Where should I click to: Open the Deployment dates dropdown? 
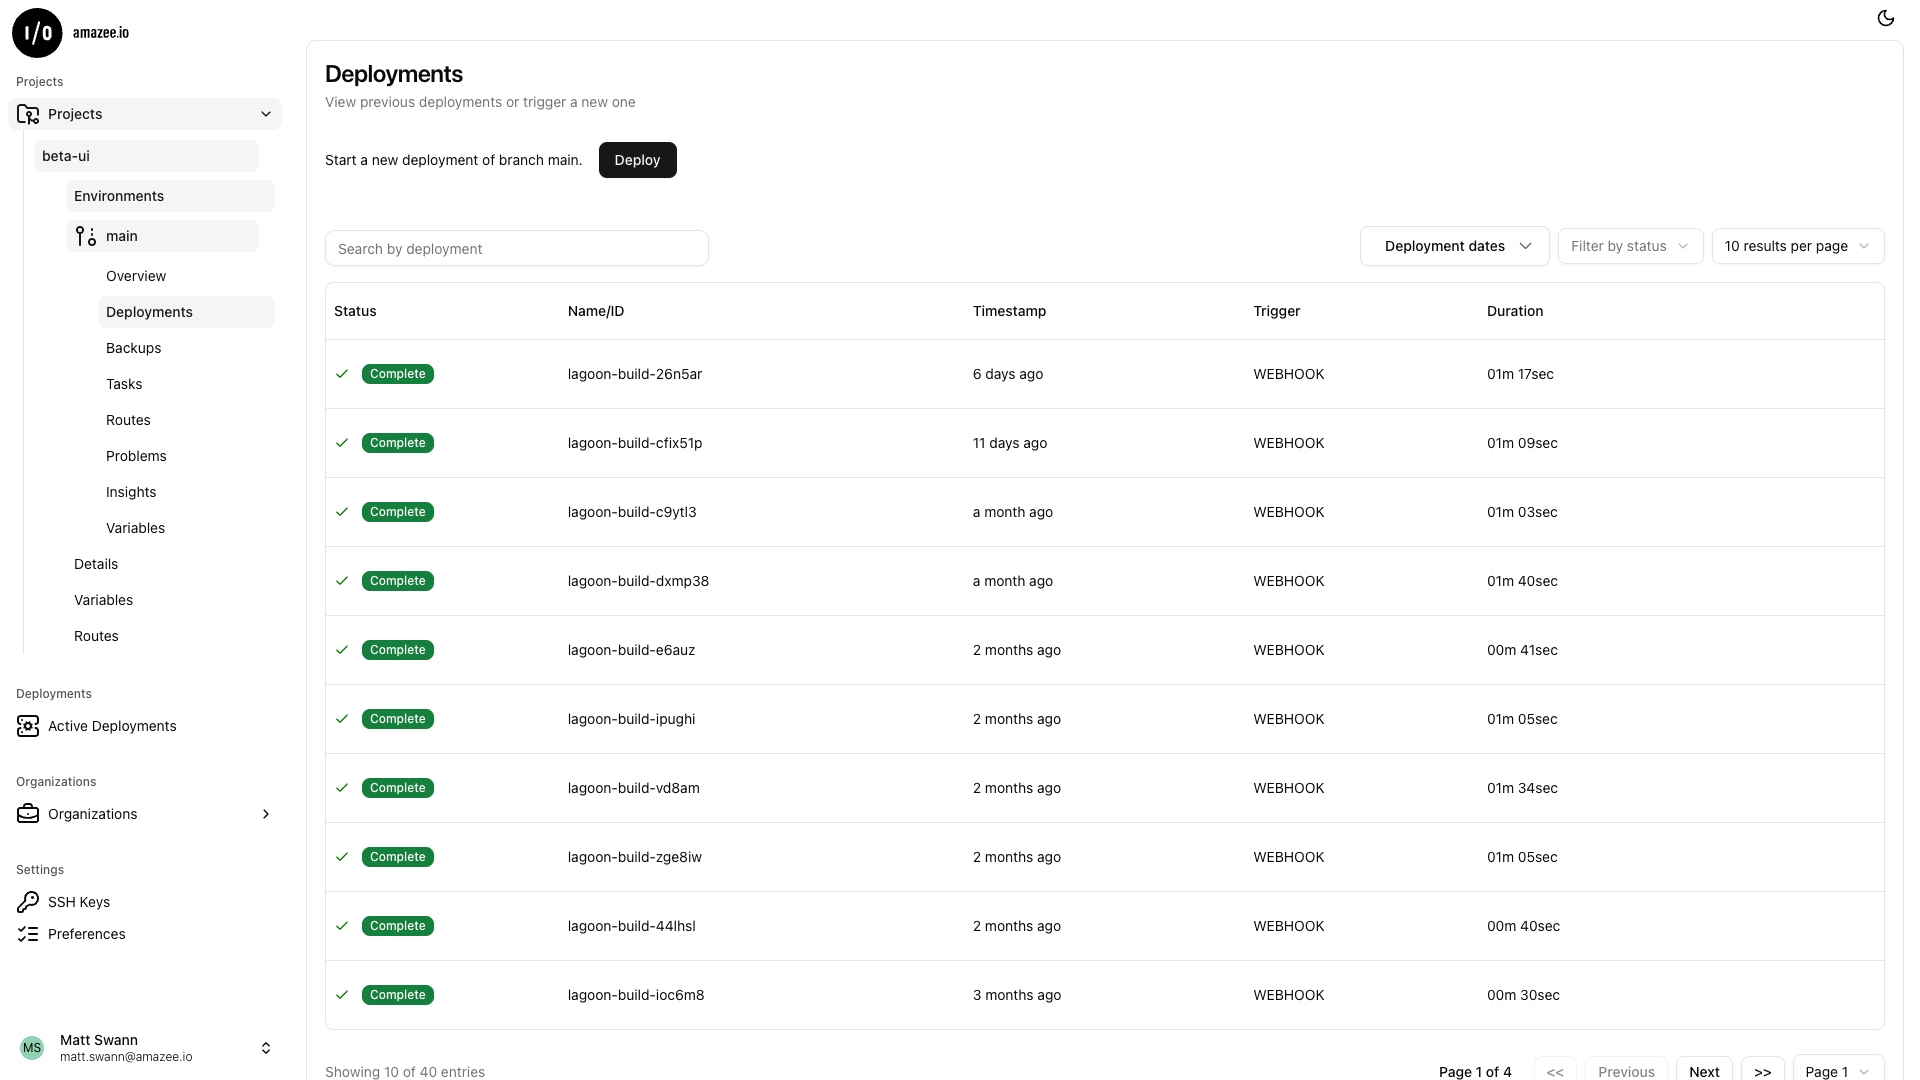(x=1454, y=246)
